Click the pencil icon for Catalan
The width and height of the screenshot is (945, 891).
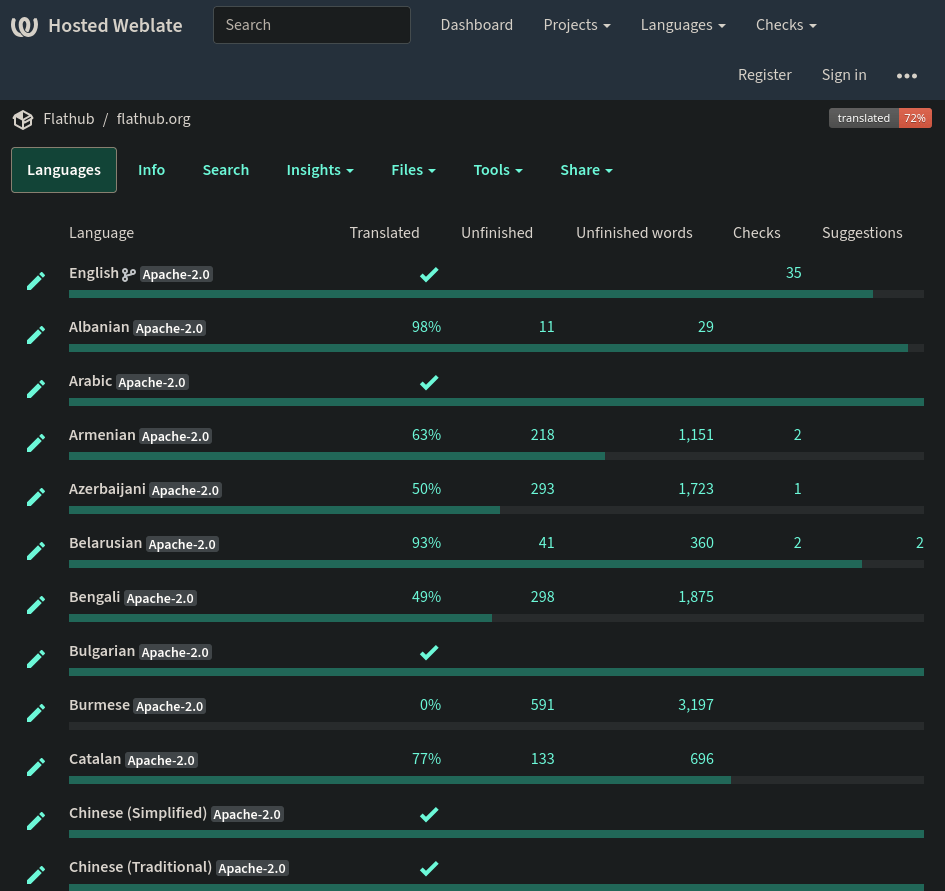tap(36, 767)
